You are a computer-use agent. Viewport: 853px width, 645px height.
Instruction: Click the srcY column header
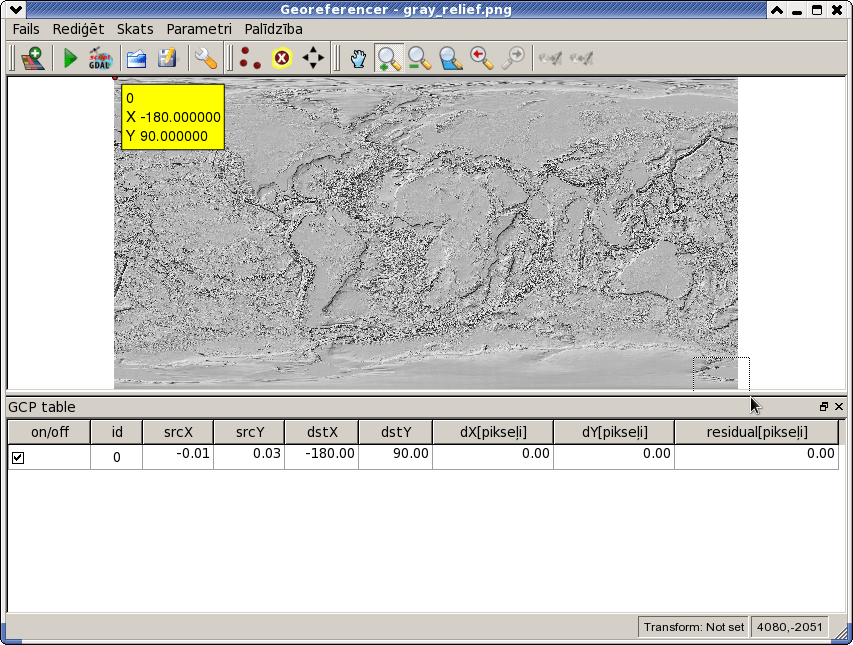(x=249, y=432)
